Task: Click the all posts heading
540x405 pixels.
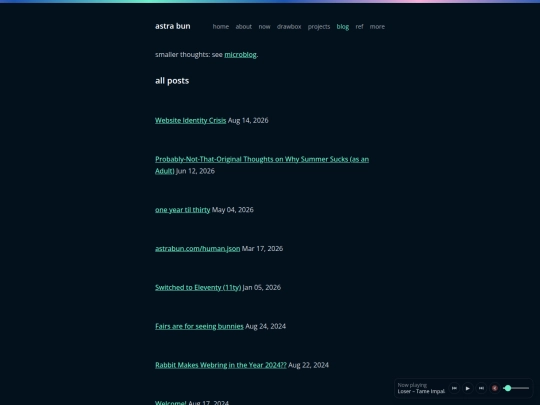Action: 172,81
